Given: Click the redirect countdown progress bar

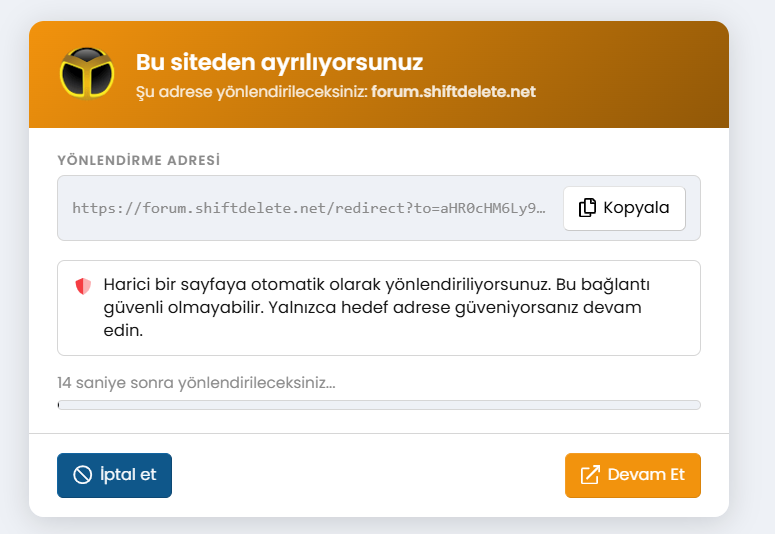Looking at the screenshot, I should tap(379, 405).
